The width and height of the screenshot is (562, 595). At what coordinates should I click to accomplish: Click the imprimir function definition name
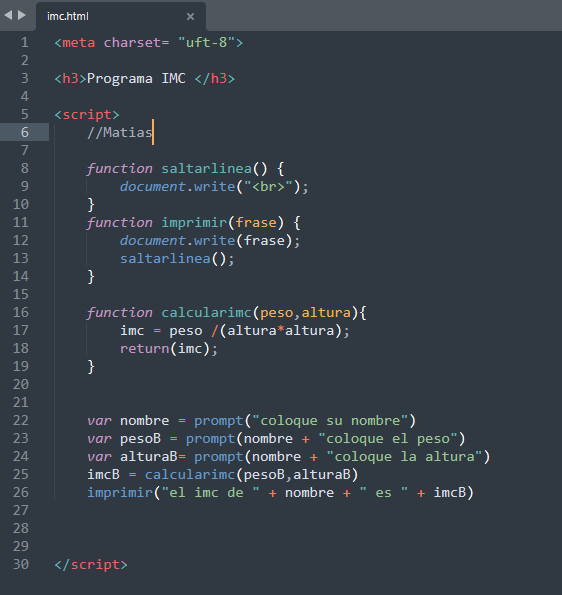(194, 222)
